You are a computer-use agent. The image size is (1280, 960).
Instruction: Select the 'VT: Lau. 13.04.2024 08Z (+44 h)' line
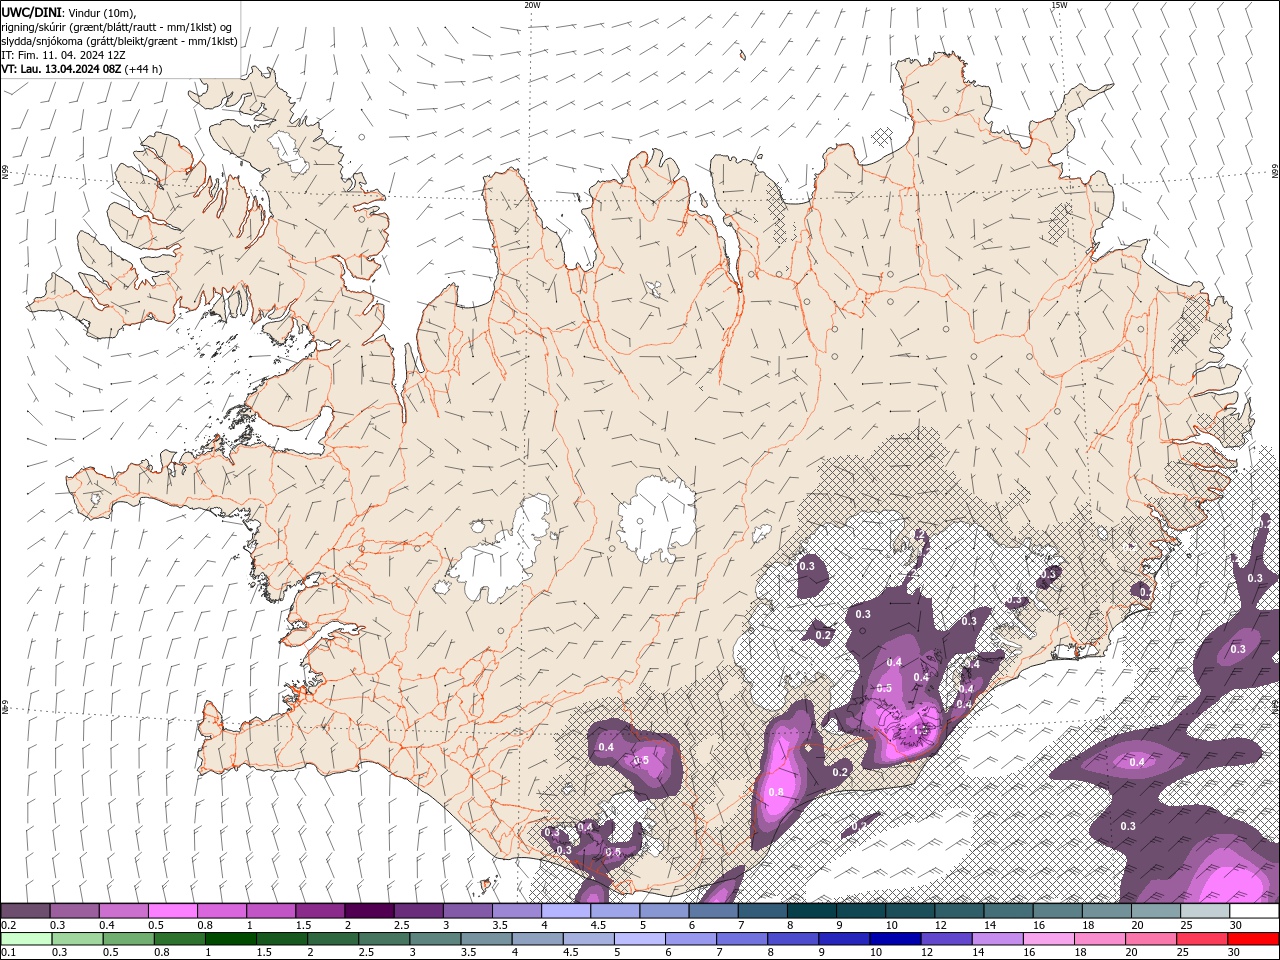point(82,69)
